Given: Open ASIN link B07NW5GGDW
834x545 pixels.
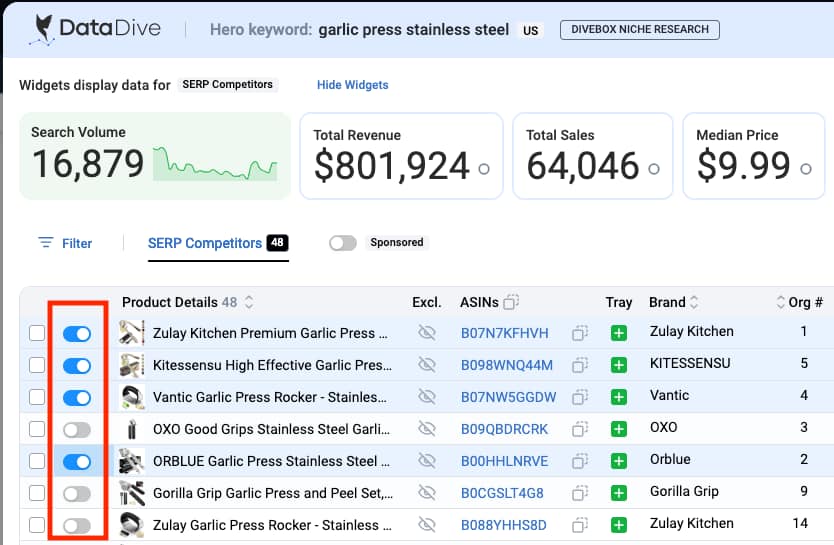Looking at the screenshot, I should 508,397.
